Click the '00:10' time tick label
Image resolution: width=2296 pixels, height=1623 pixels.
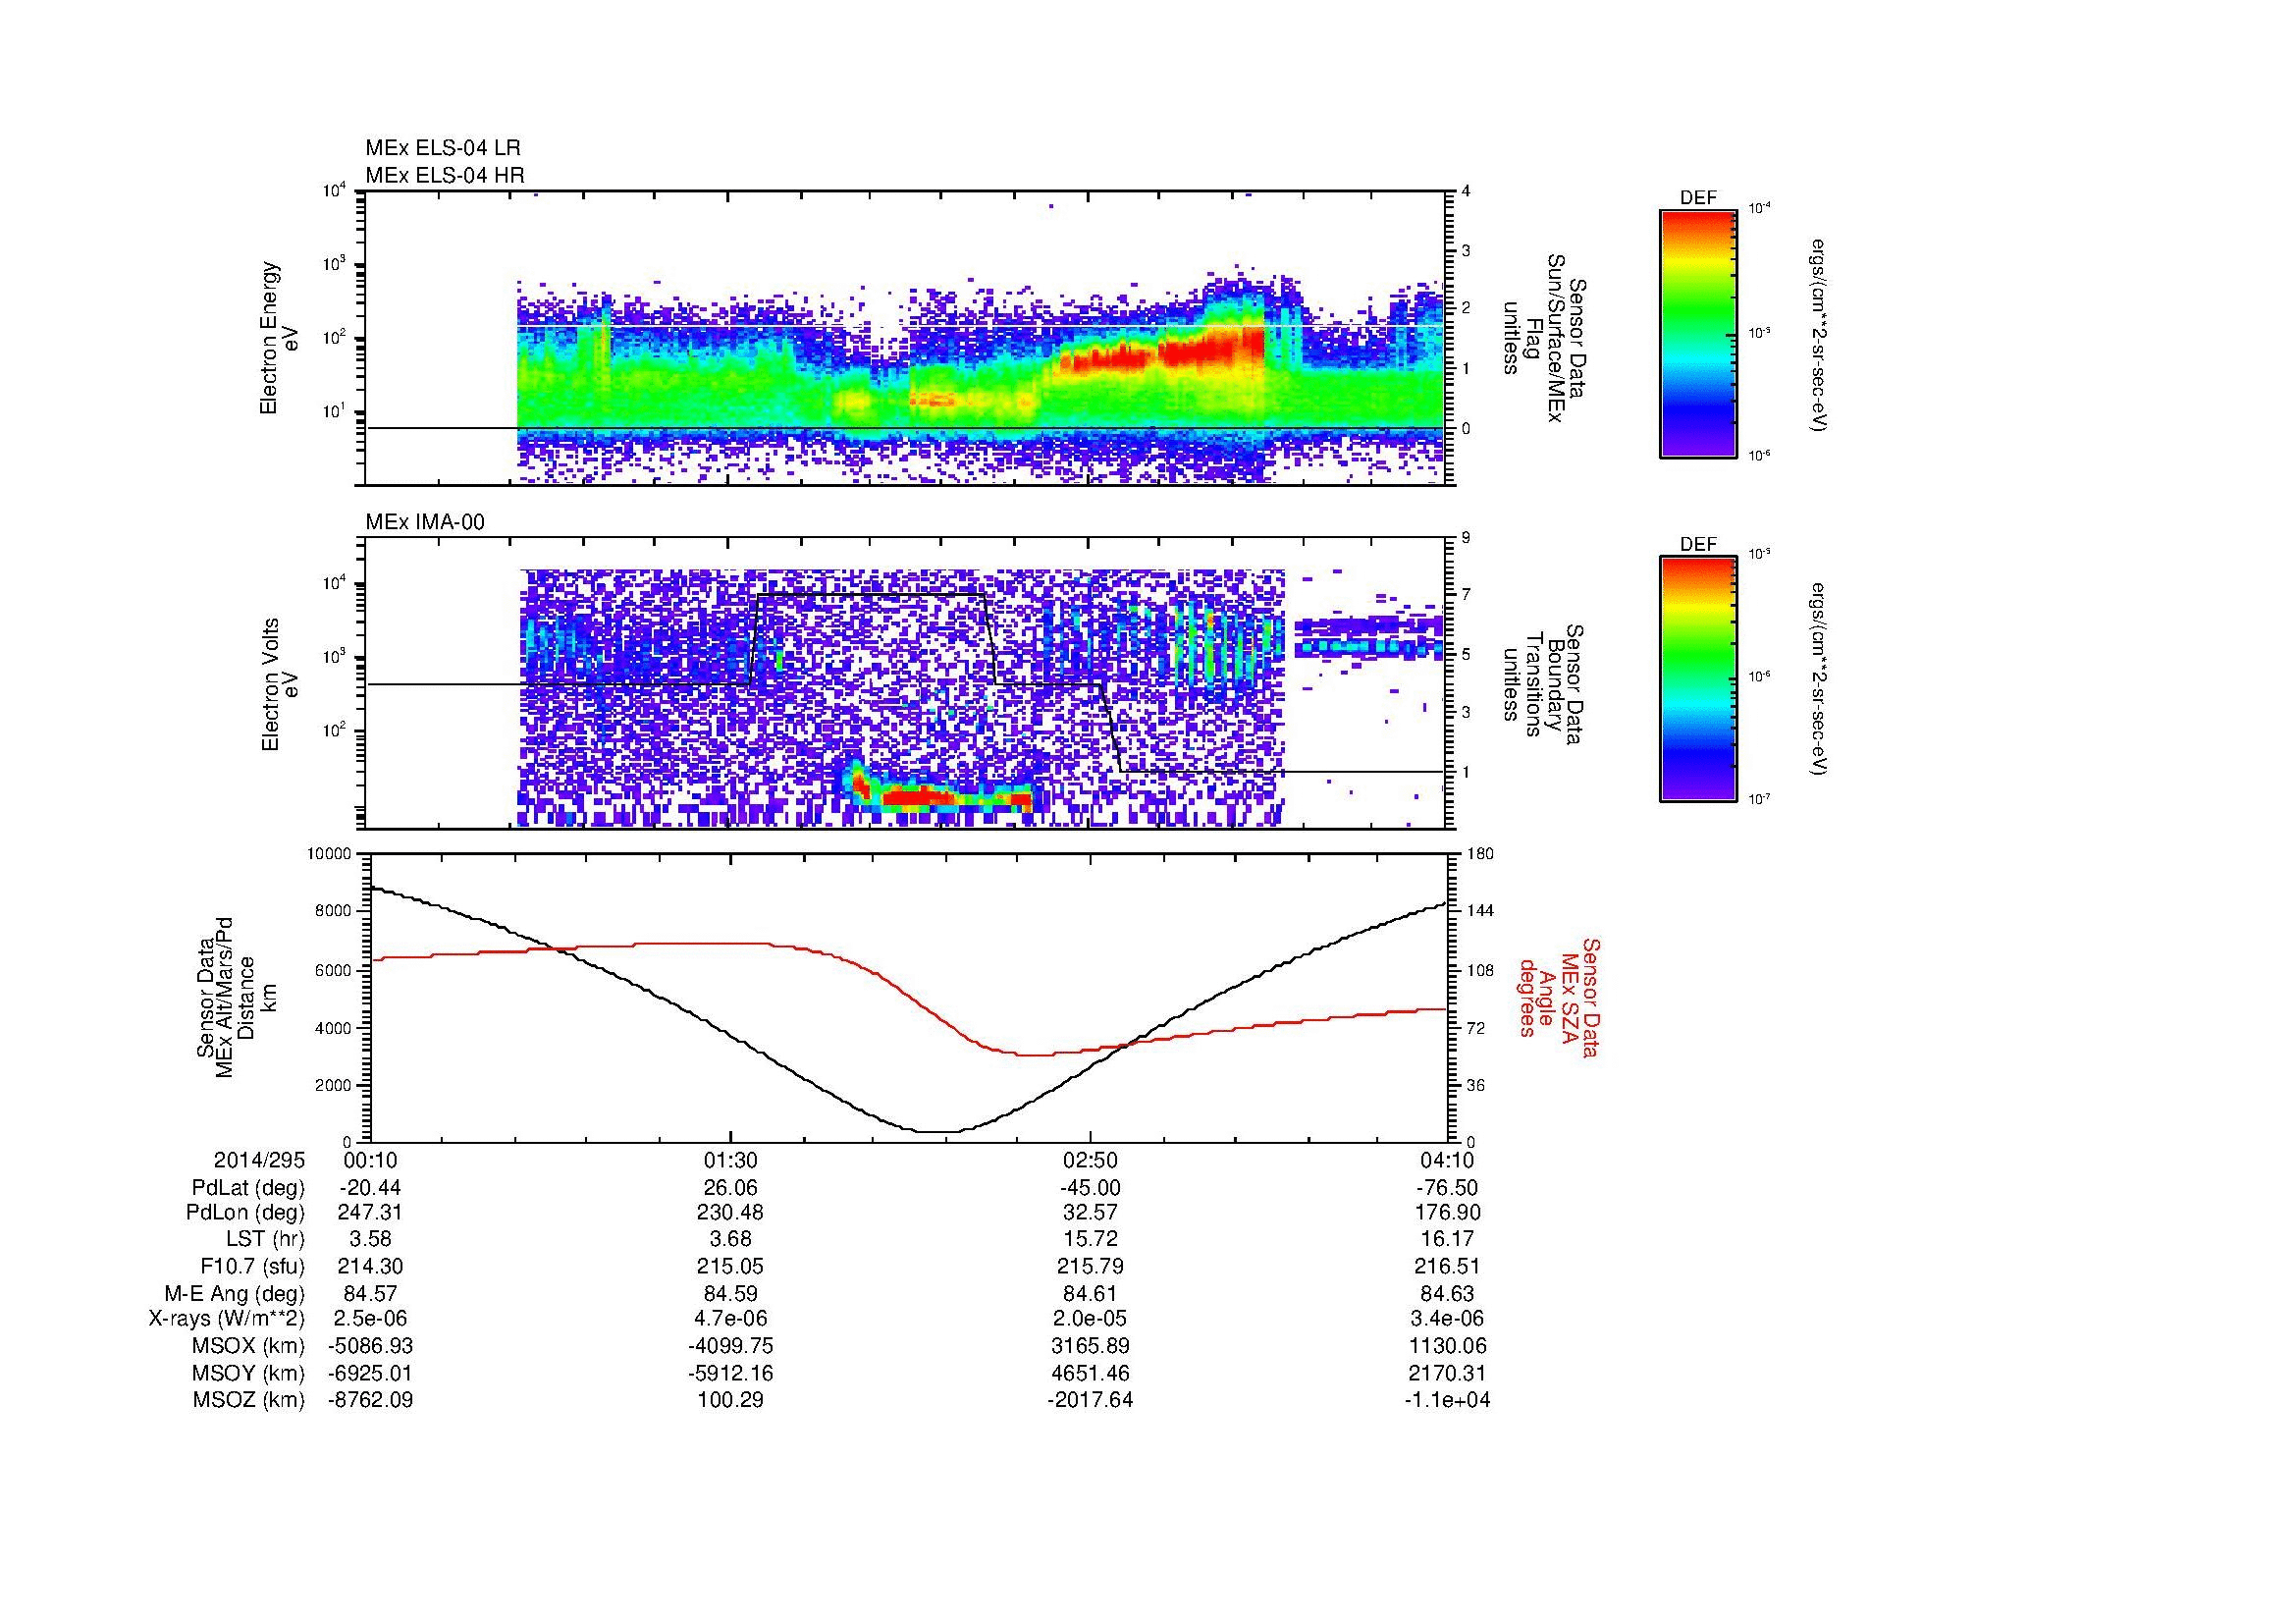370,1160
